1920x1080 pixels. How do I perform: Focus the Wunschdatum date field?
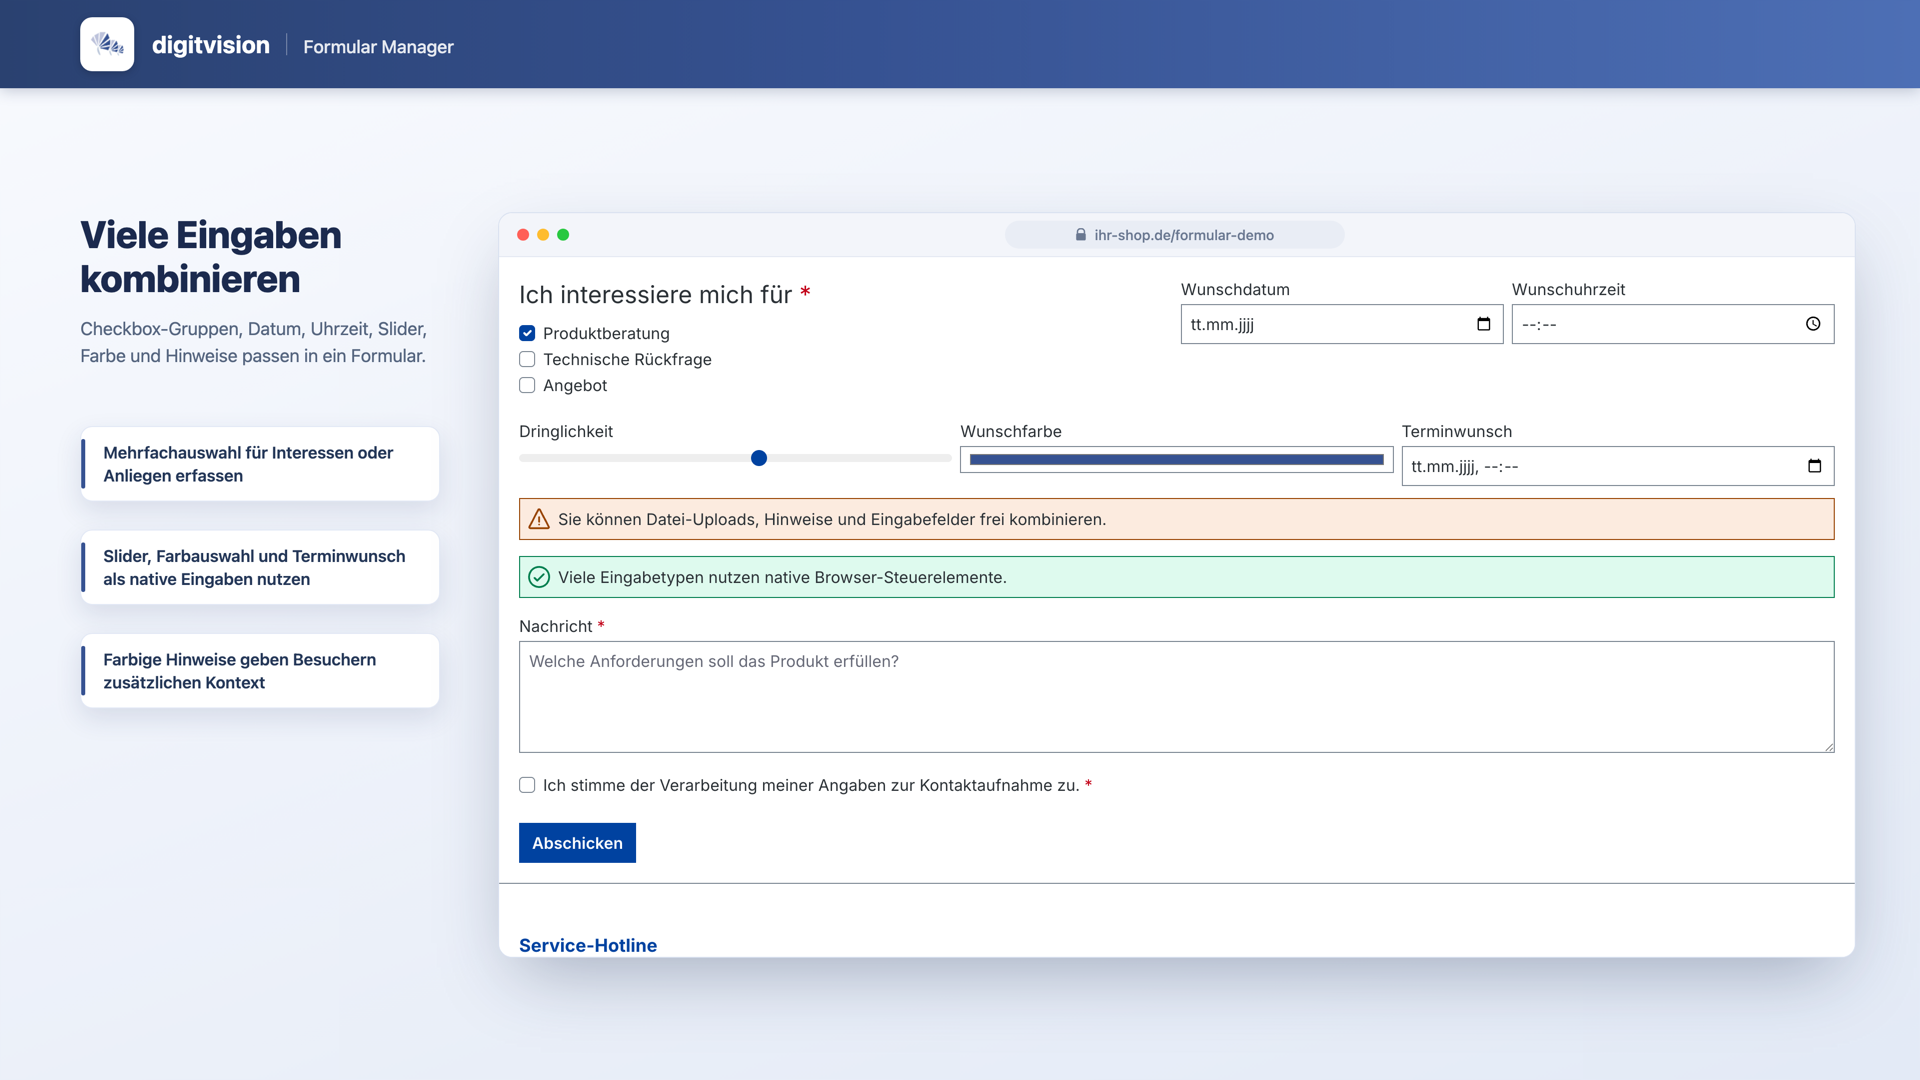tap(1342, 324)
